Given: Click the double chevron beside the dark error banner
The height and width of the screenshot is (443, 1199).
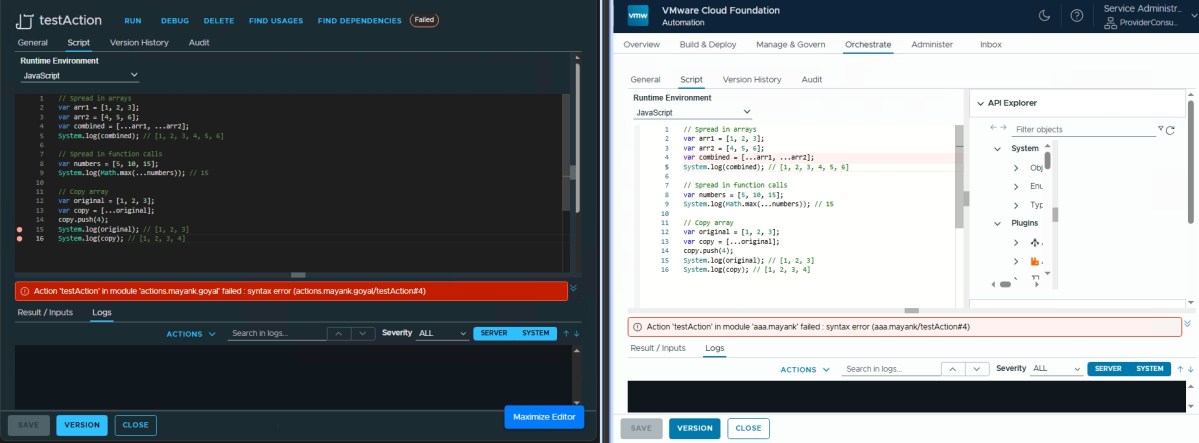Looking at the screenshot, I should (574, 288).
